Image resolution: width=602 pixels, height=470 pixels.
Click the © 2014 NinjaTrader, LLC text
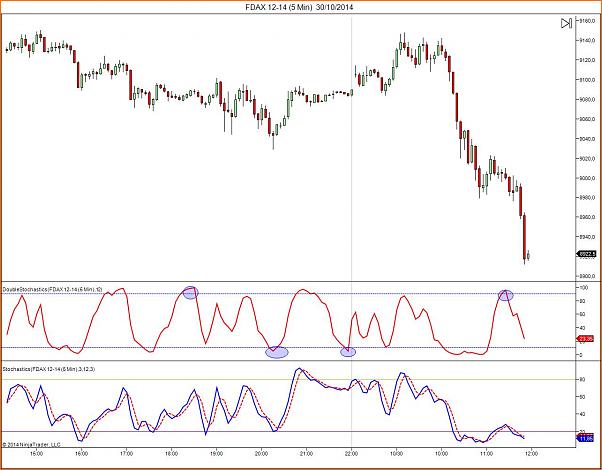pos(31,444)
